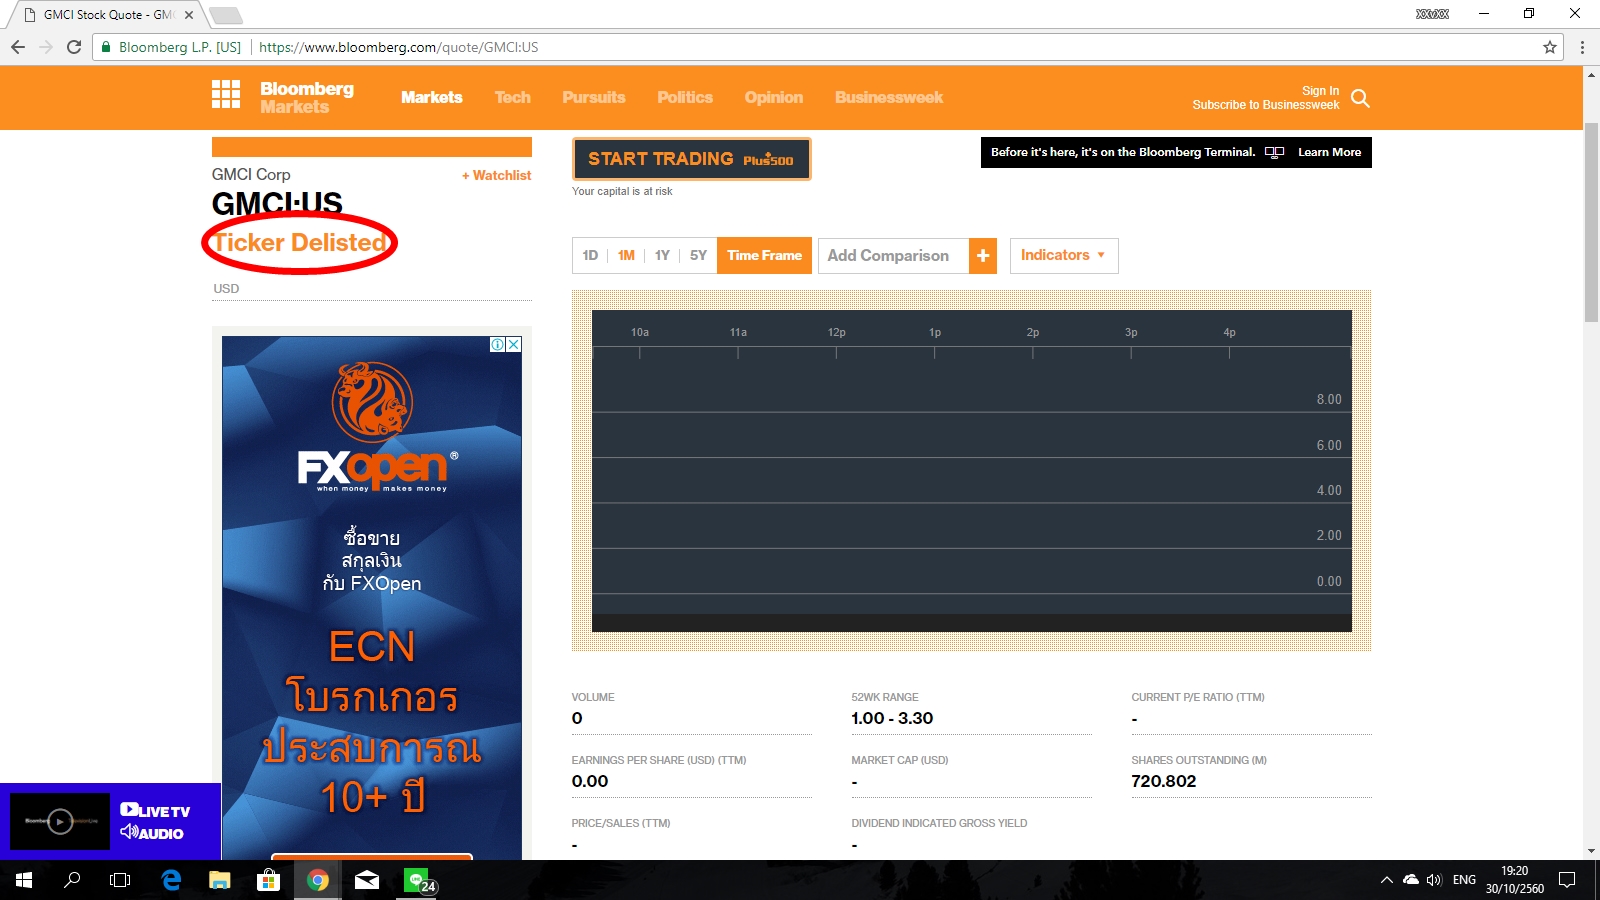Click the secure padlock site info icon
This screenshot has height=900, width=1600.
tap(106, 47)
